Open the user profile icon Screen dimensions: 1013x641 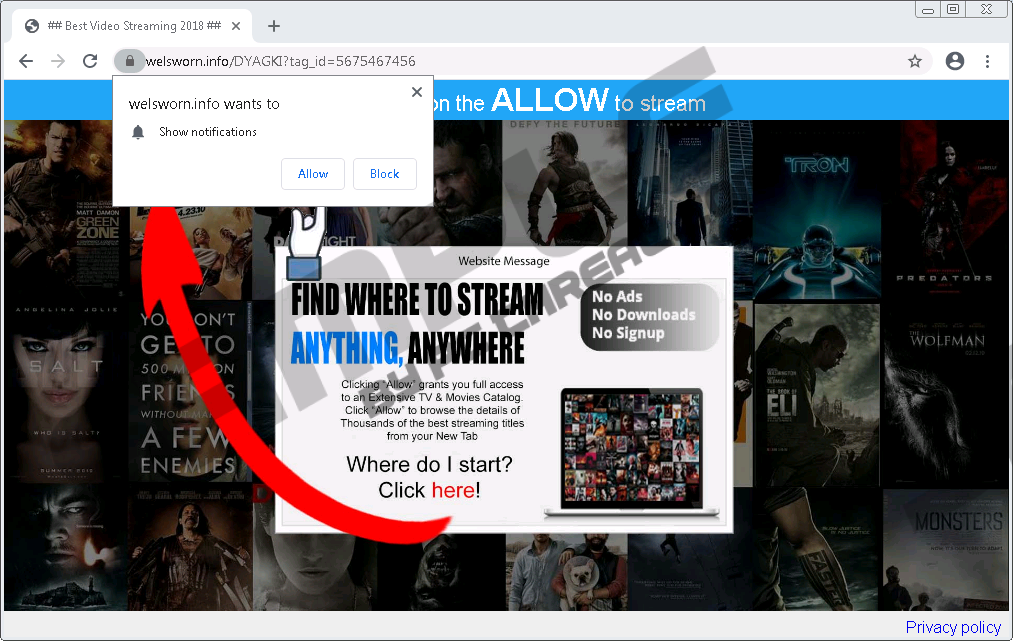954,61
